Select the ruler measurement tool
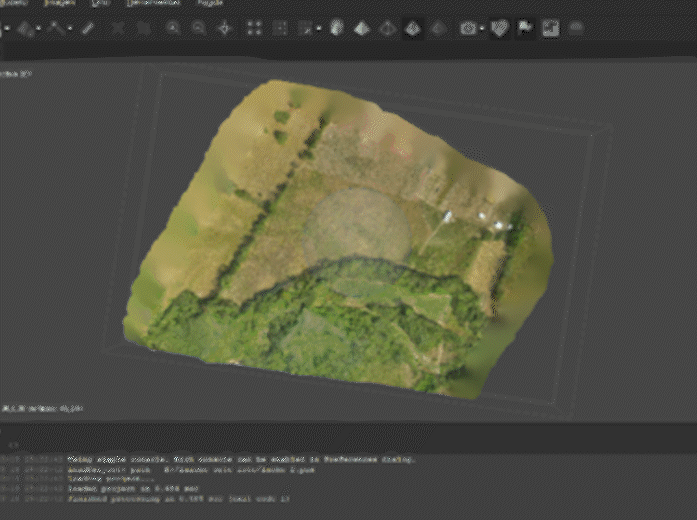The height and width of the screenshot is (520, 697). coord(88,28)
